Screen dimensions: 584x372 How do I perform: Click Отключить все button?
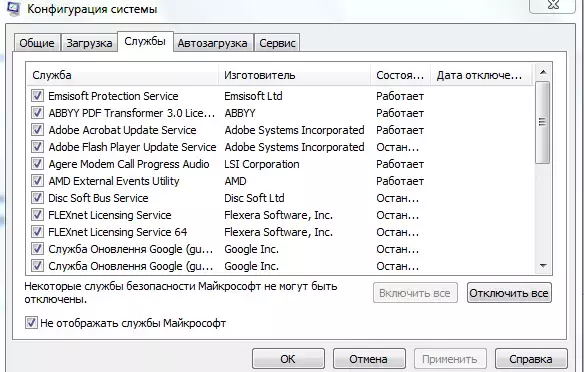coord(509,293)
